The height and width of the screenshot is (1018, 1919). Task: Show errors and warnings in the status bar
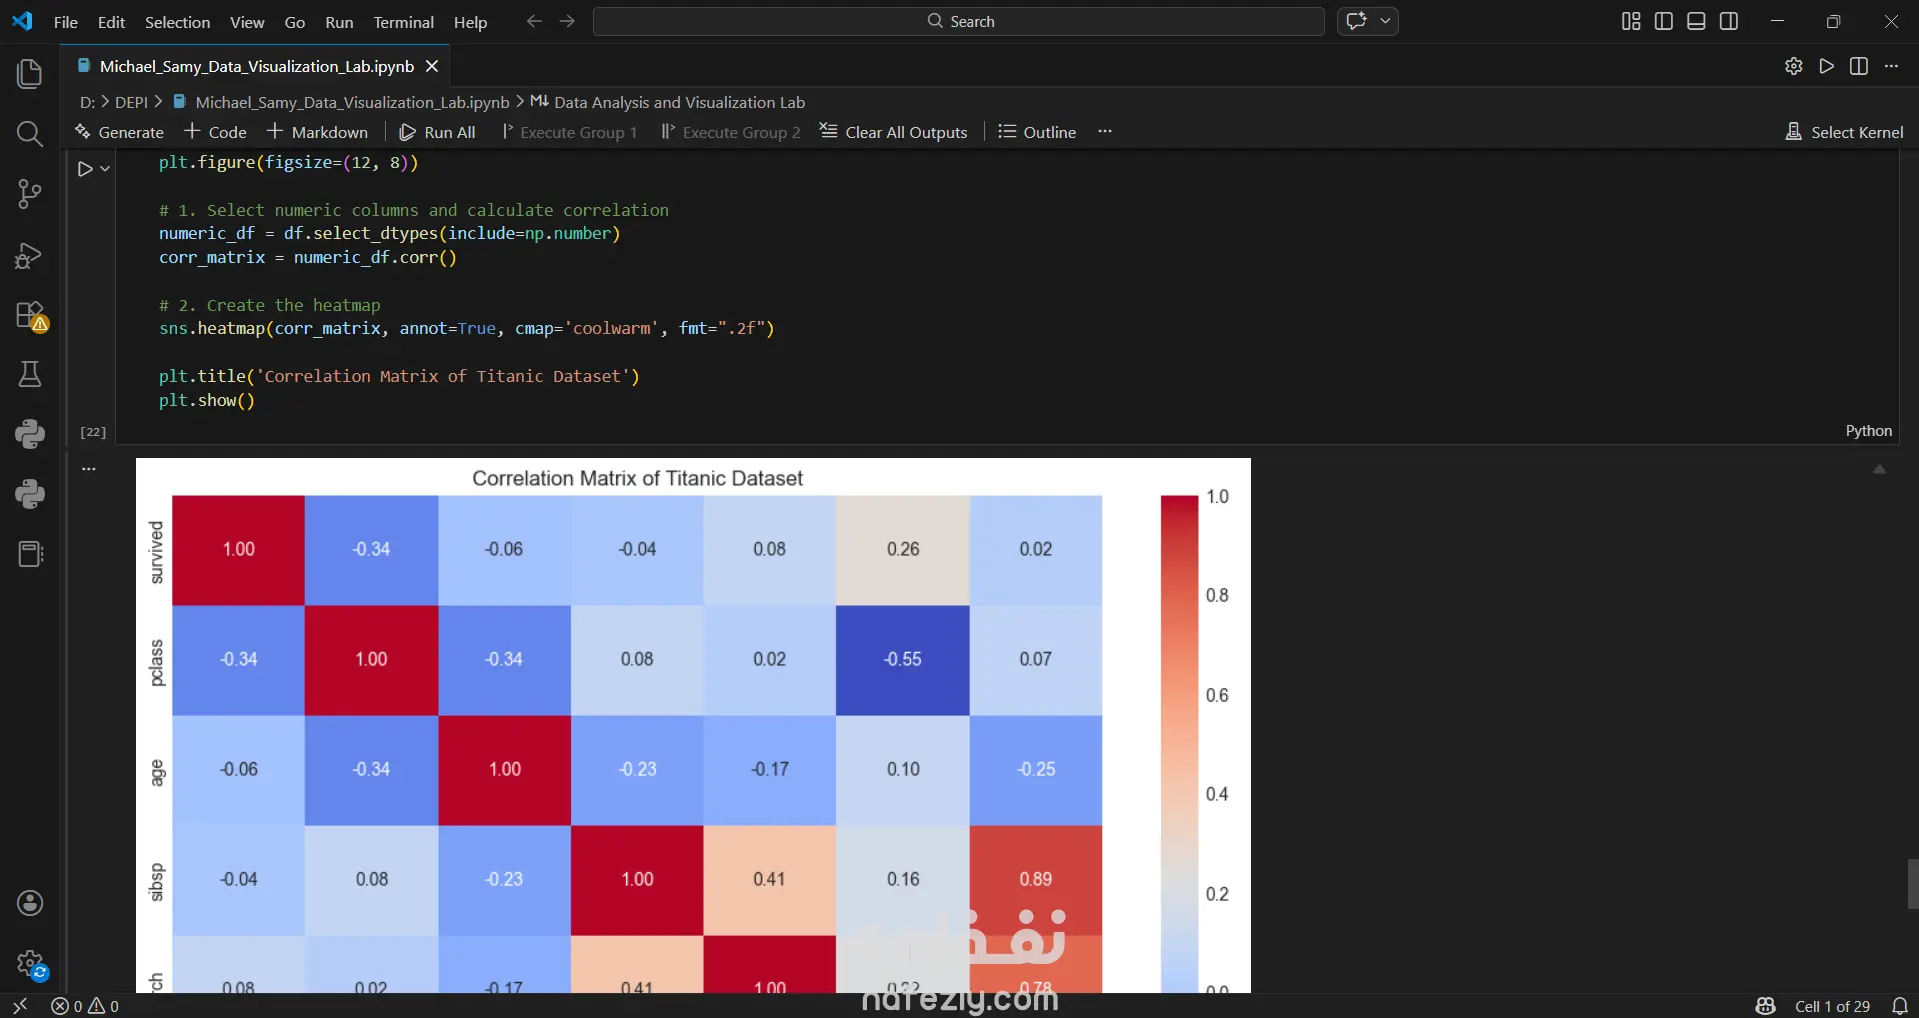pyautogui.click(x=85, y=1006)
